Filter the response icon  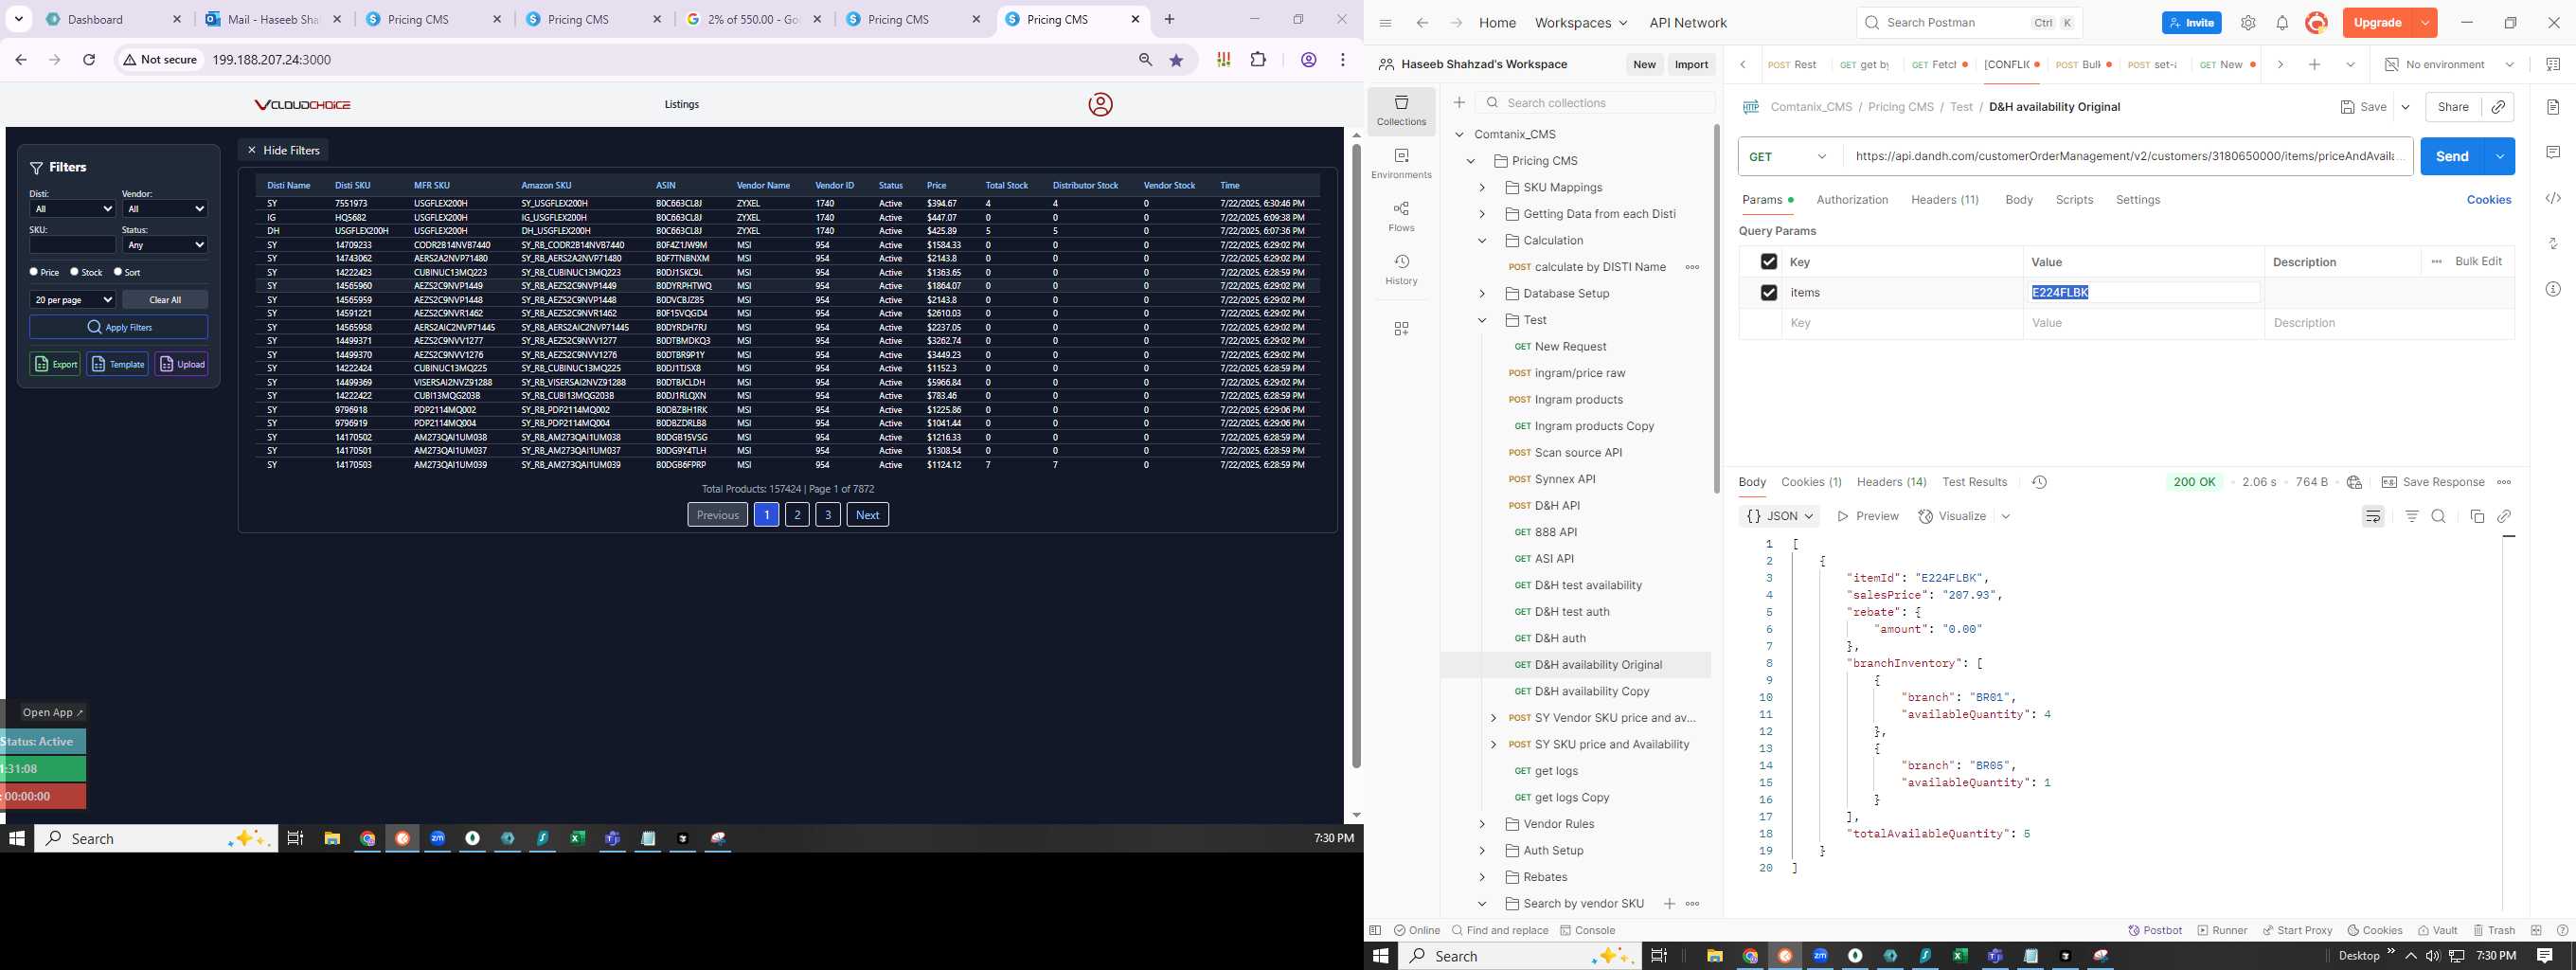[2412, 516]
